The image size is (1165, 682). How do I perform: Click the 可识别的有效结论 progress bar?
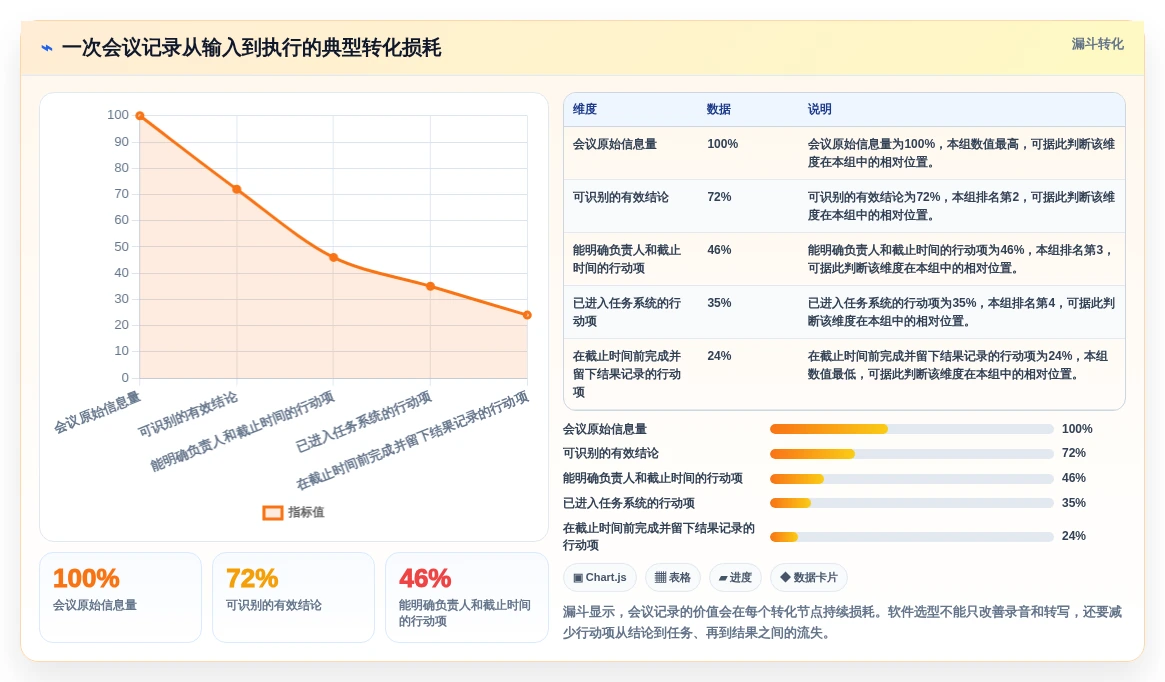coord(912,453)
